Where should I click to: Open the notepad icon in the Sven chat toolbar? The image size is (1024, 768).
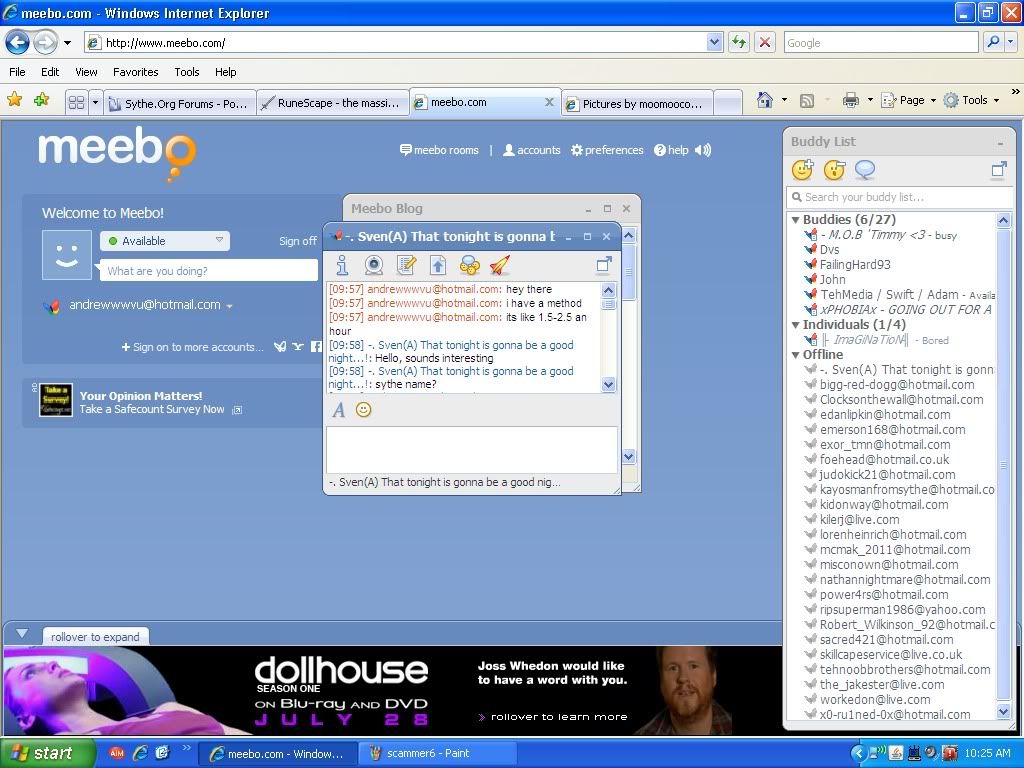[x=406, y=265]
